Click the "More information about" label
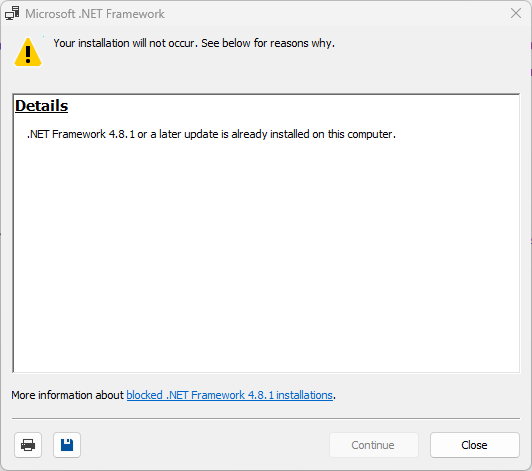 [68, 395]
